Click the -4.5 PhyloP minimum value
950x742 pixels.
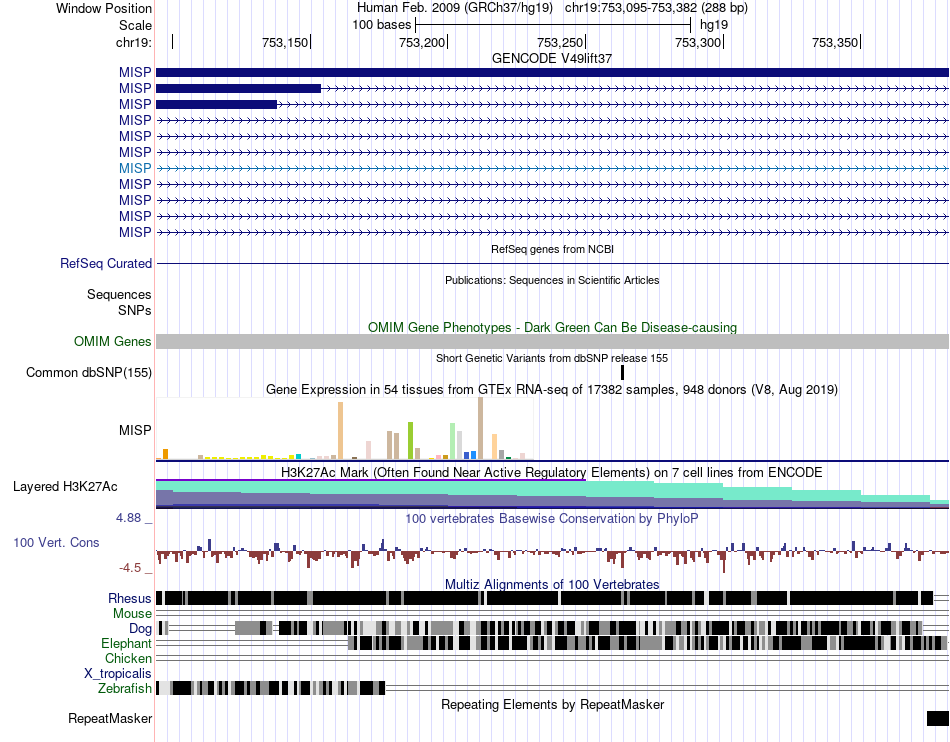point(130,568)
